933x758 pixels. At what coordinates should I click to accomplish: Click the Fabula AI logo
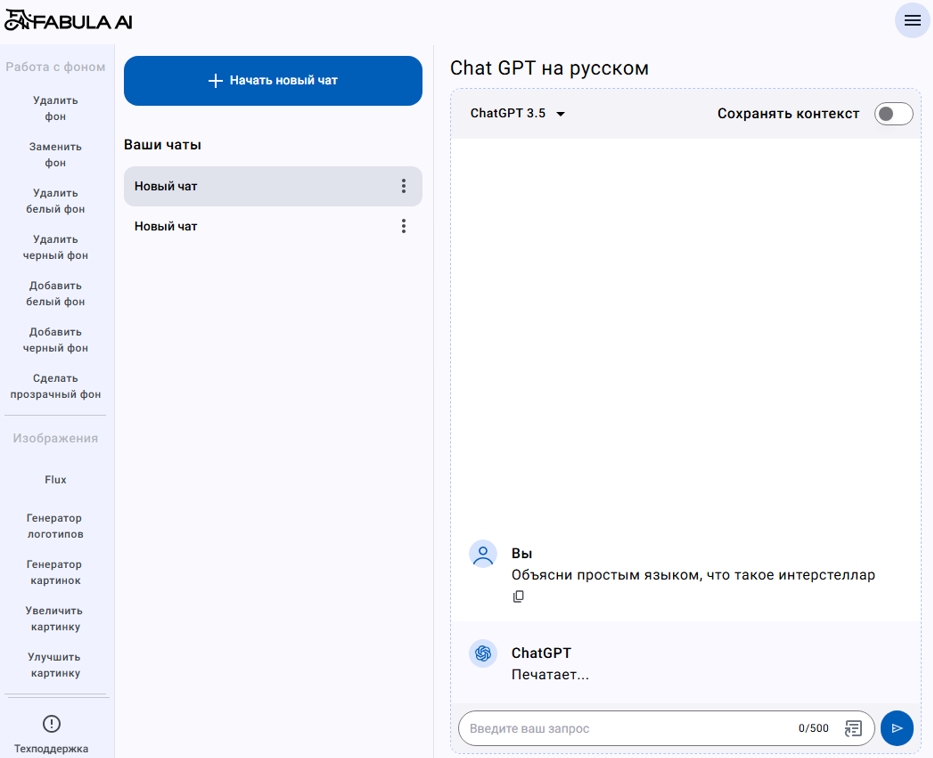(68, 21)
